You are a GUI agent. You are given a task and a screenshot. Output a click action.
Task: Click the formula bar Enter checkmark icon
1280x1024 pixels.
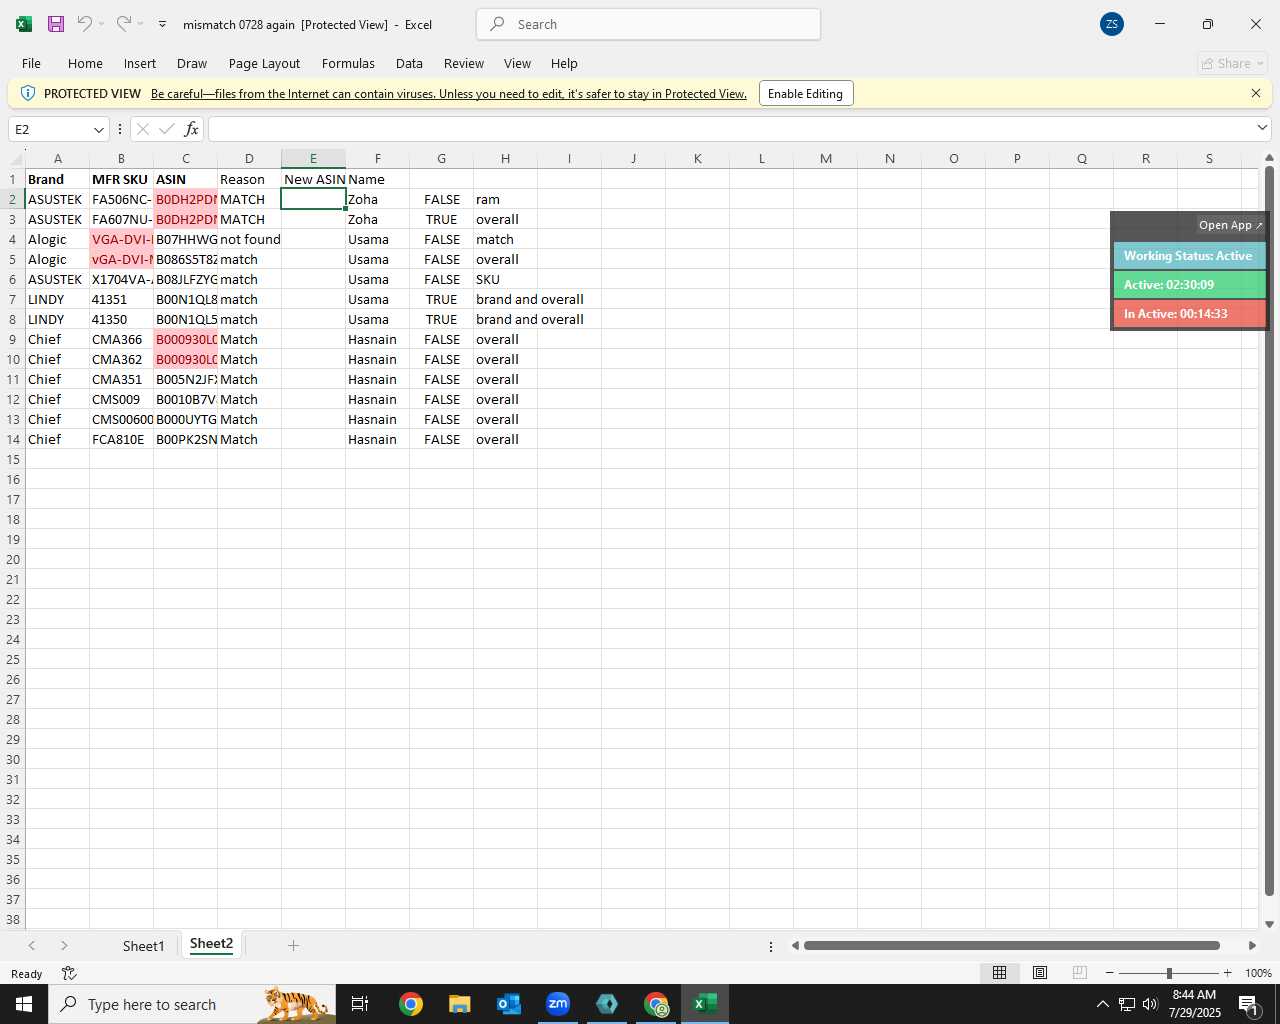[167, 129]
